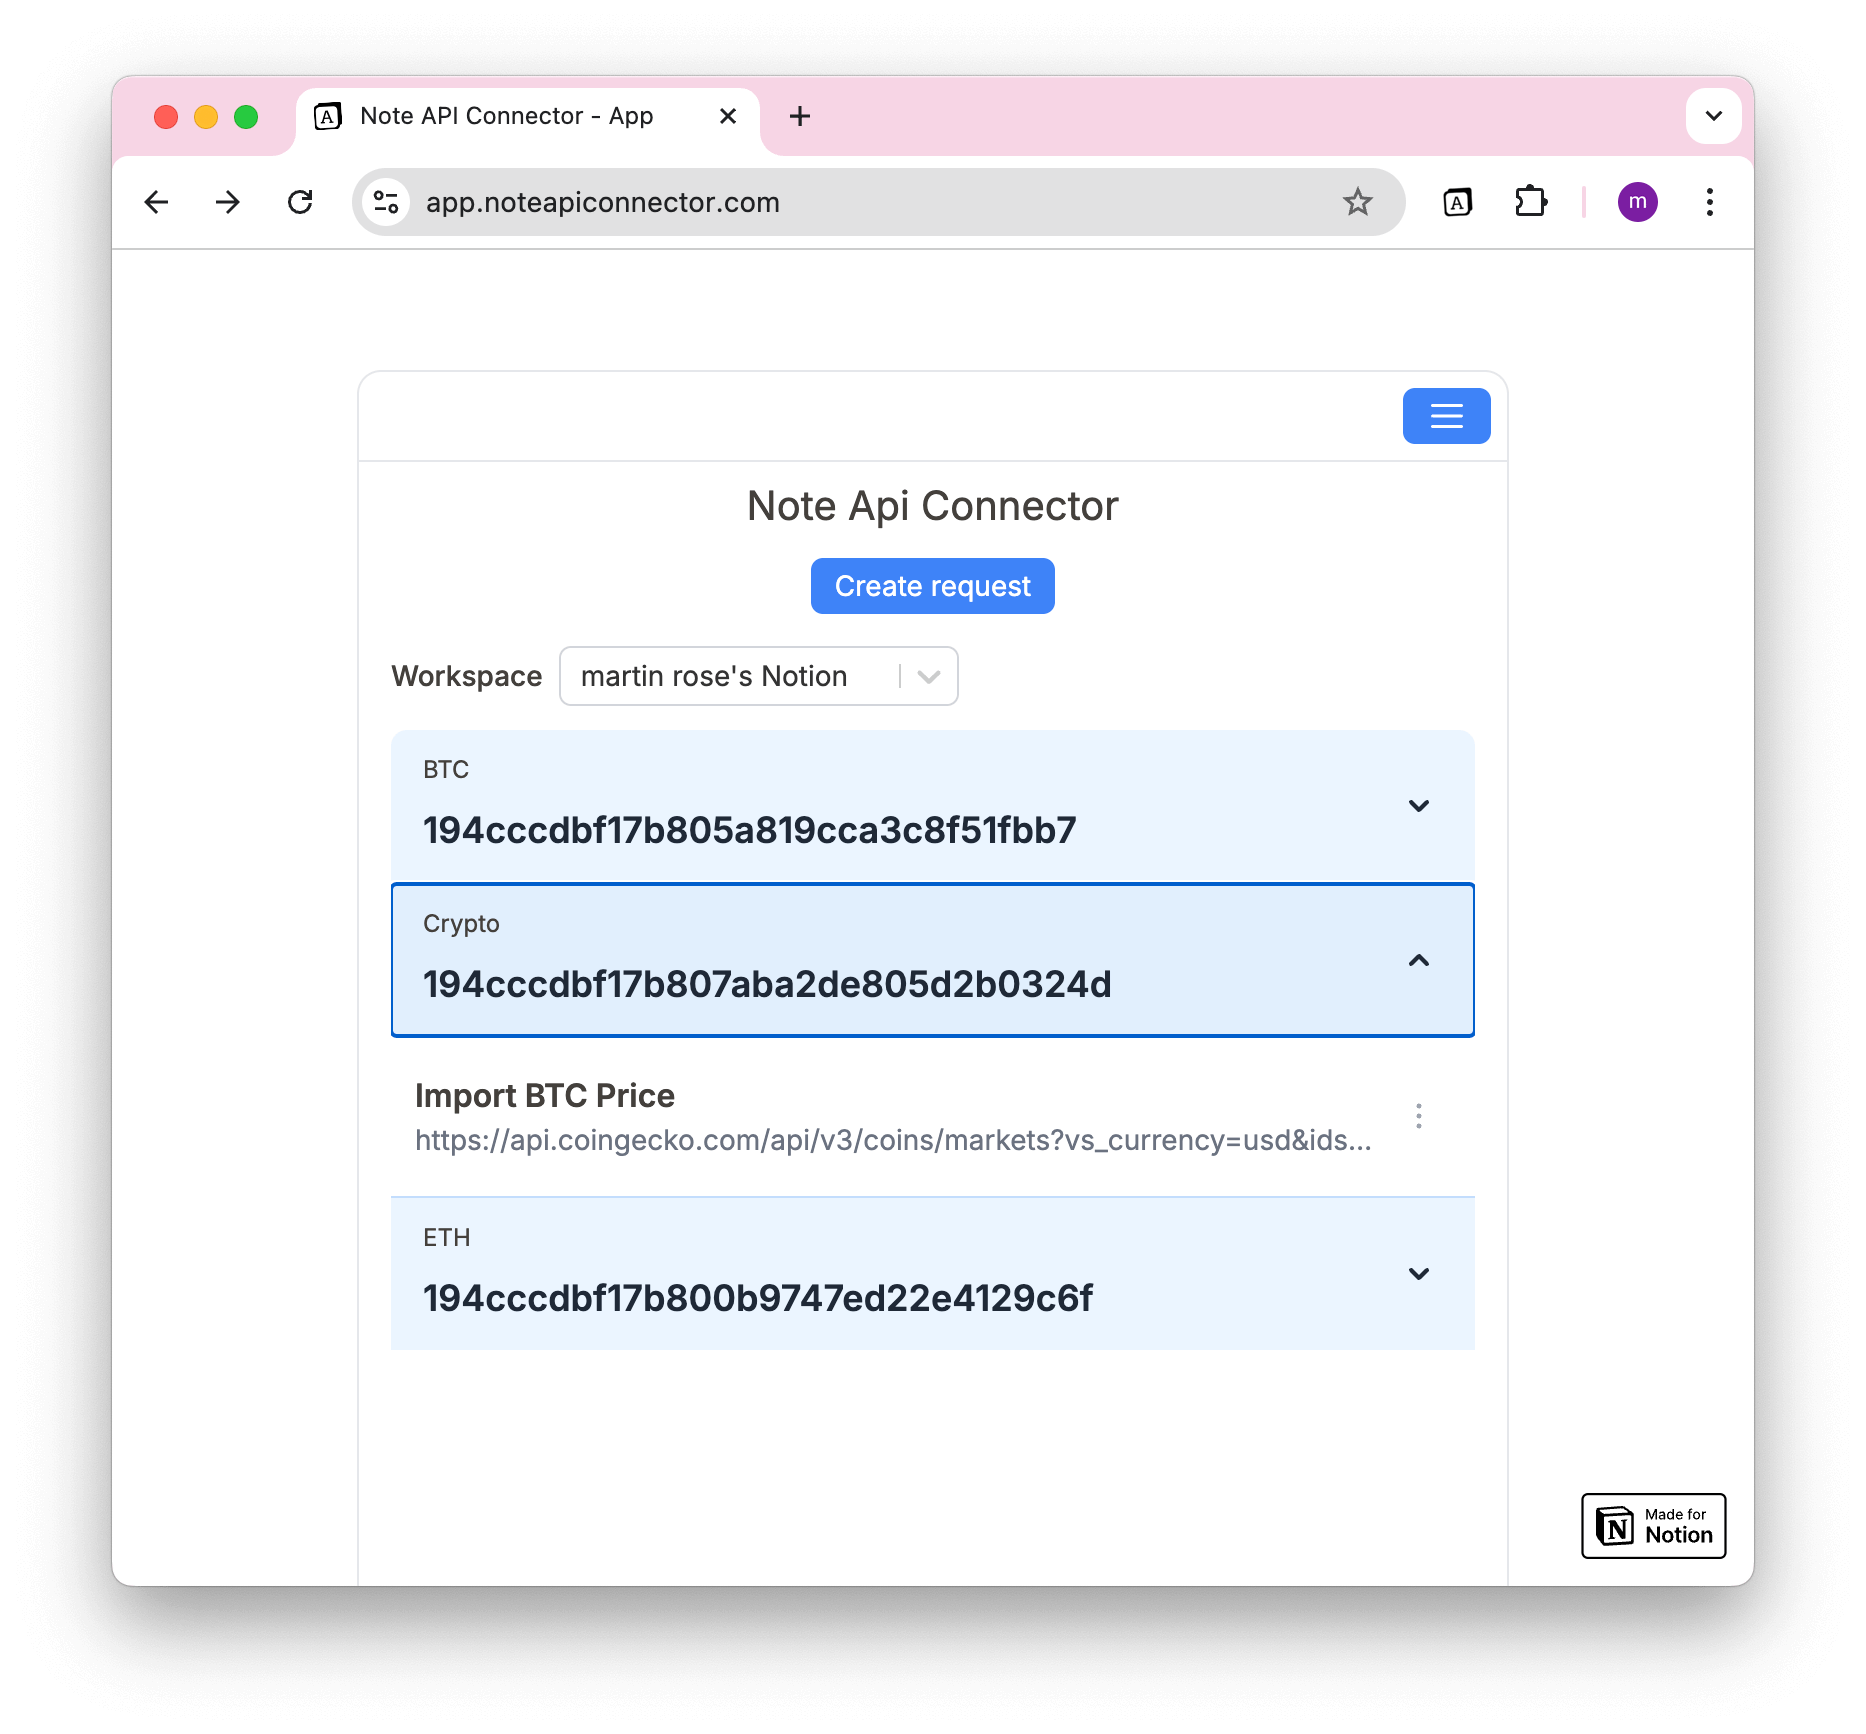Image resolution: width=1866 pixels, height=1734 pixels.
Task: Open the browser extensions puzzle icon
Action: point(1531,202)
